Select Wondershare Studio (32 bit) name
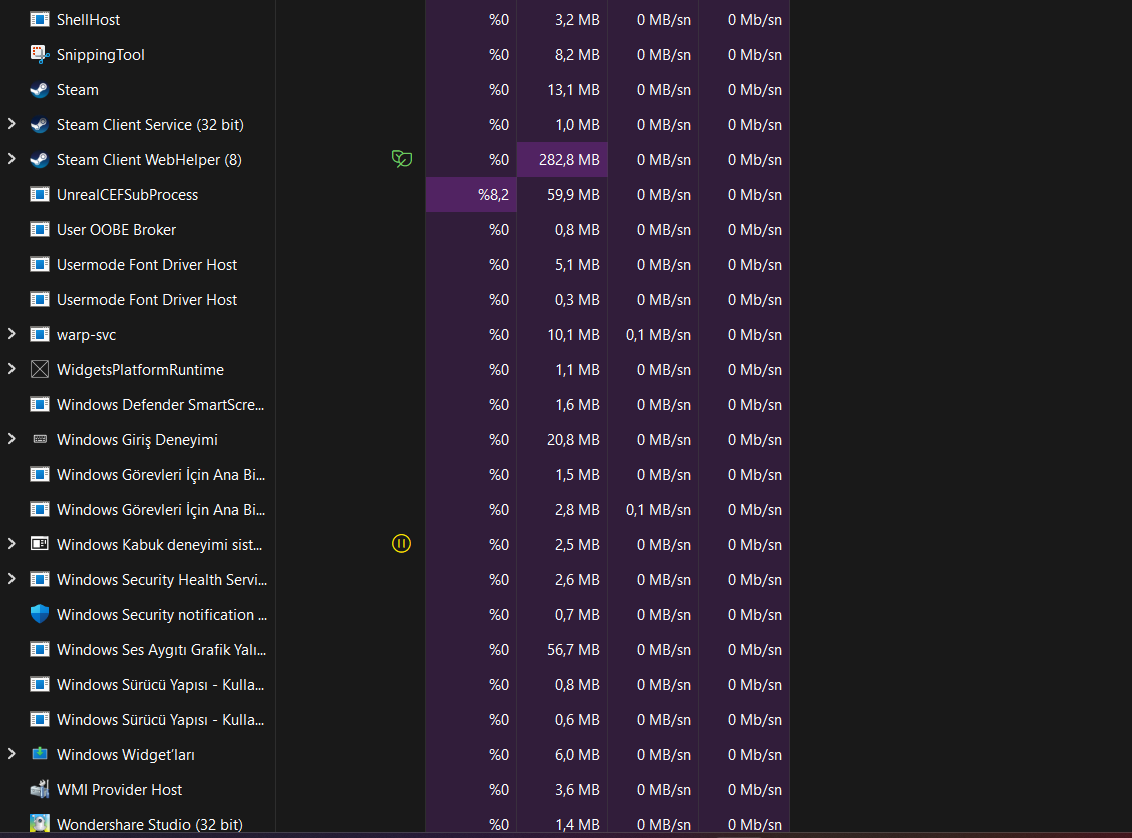 tap(149, 824)
